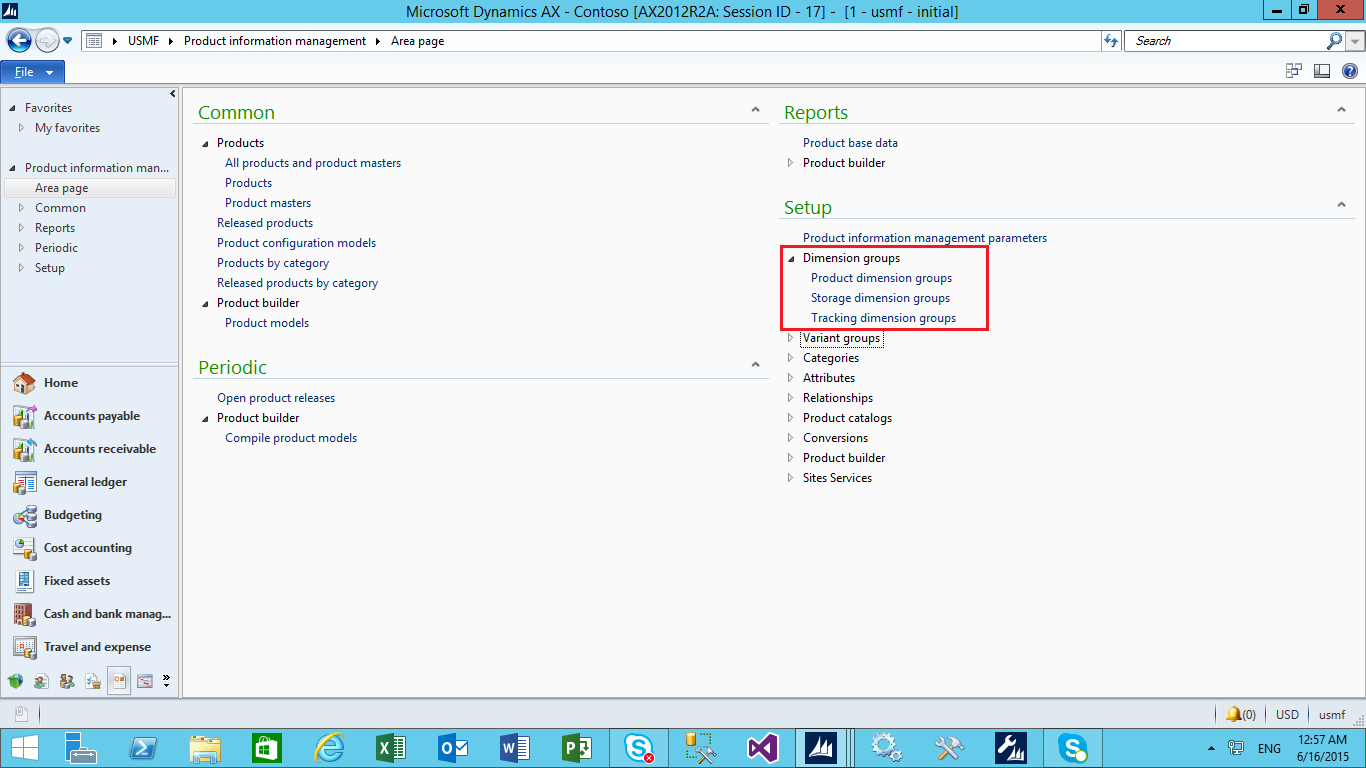The width and height of the screenshot is (1366, 768).
Task: Open the General ledger module icon
Action: pos(25,482)
